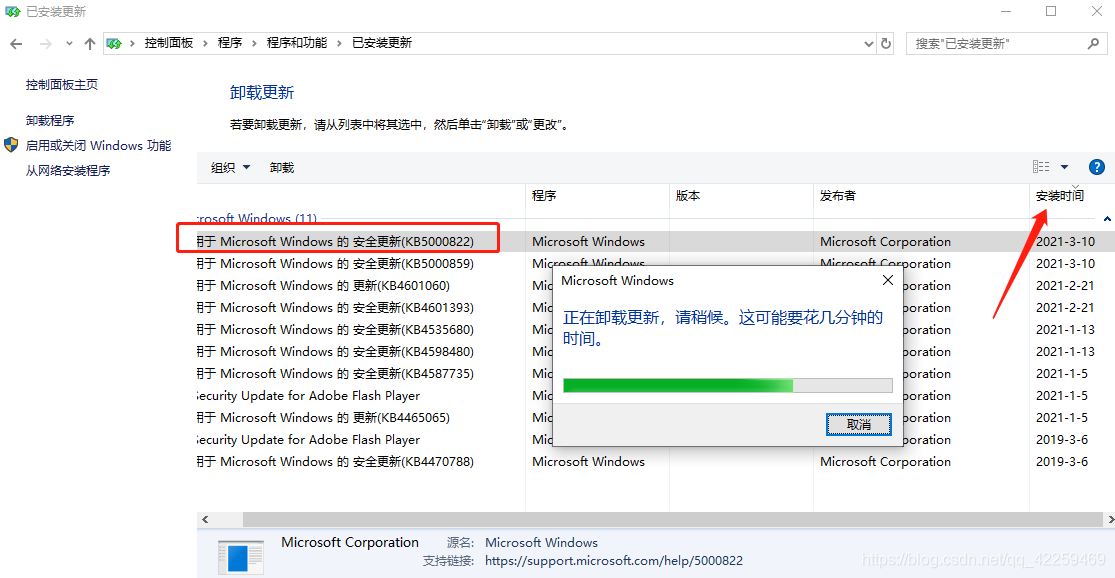The height and width of the screenshot is (578, 1115).
Task: Go back using the back arrow
Action: 16,44
